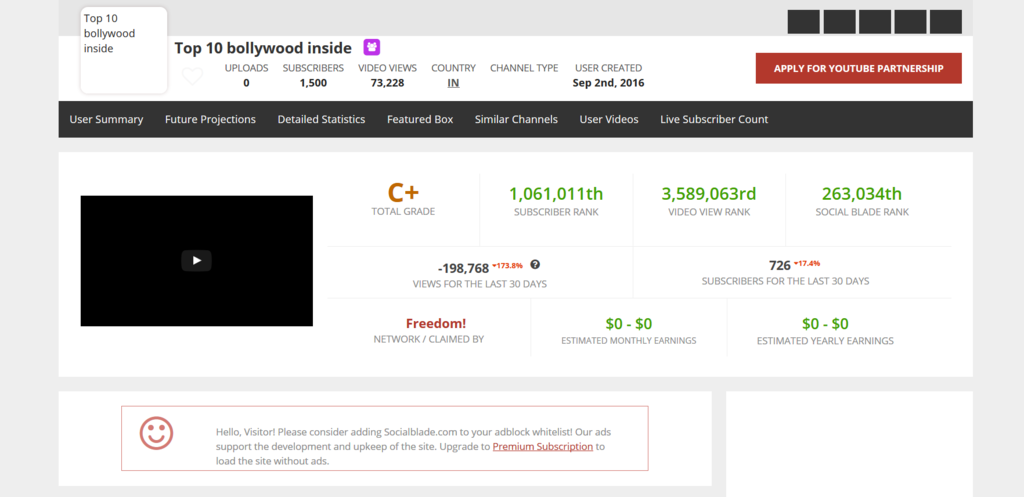Click the black video player thumbnail

[197, 261]
